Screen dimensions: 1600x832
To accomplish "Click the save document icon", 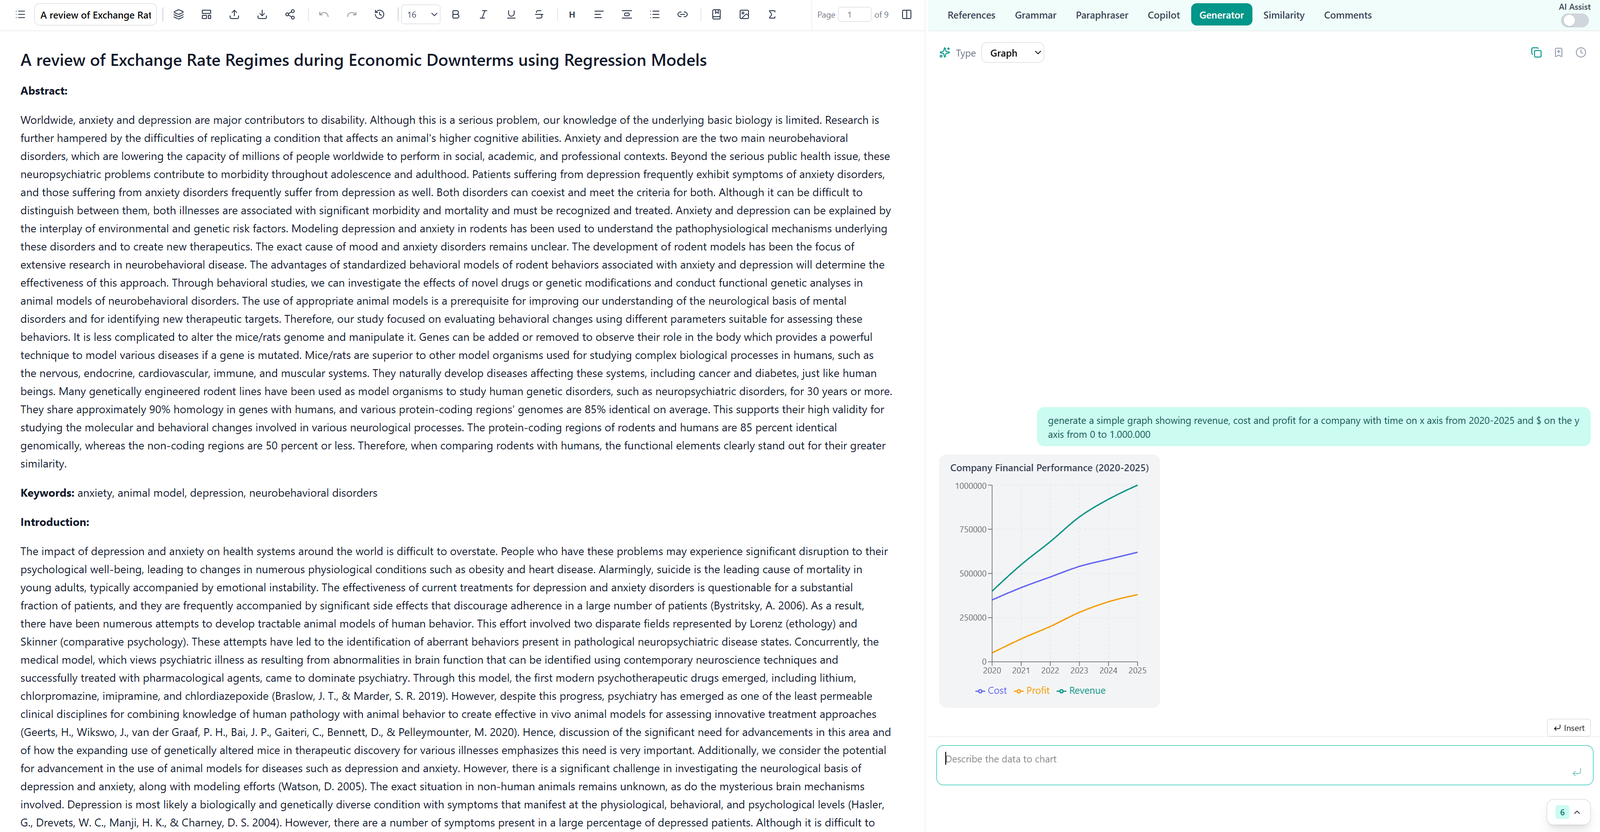I will click(716, 15).
